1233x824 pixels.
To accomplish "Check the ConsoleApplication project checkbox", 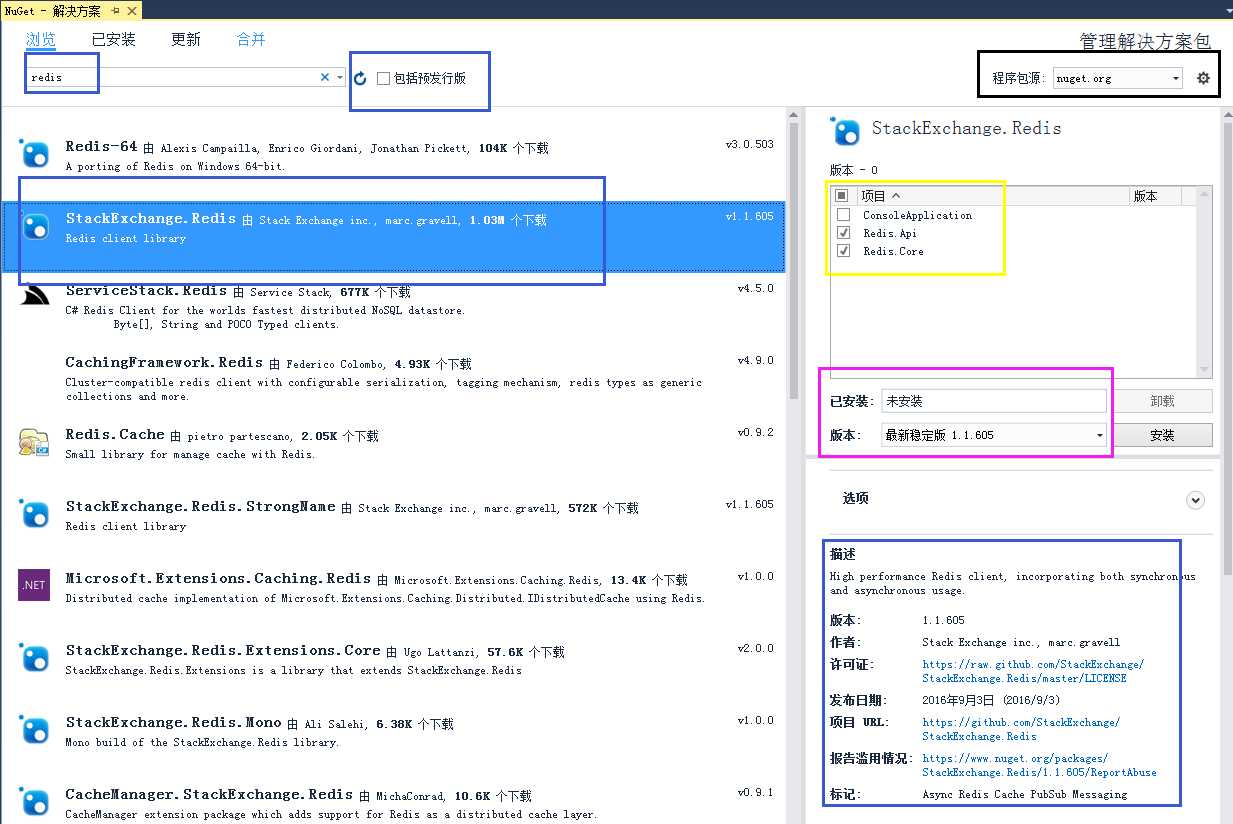I will click(843, 215).
